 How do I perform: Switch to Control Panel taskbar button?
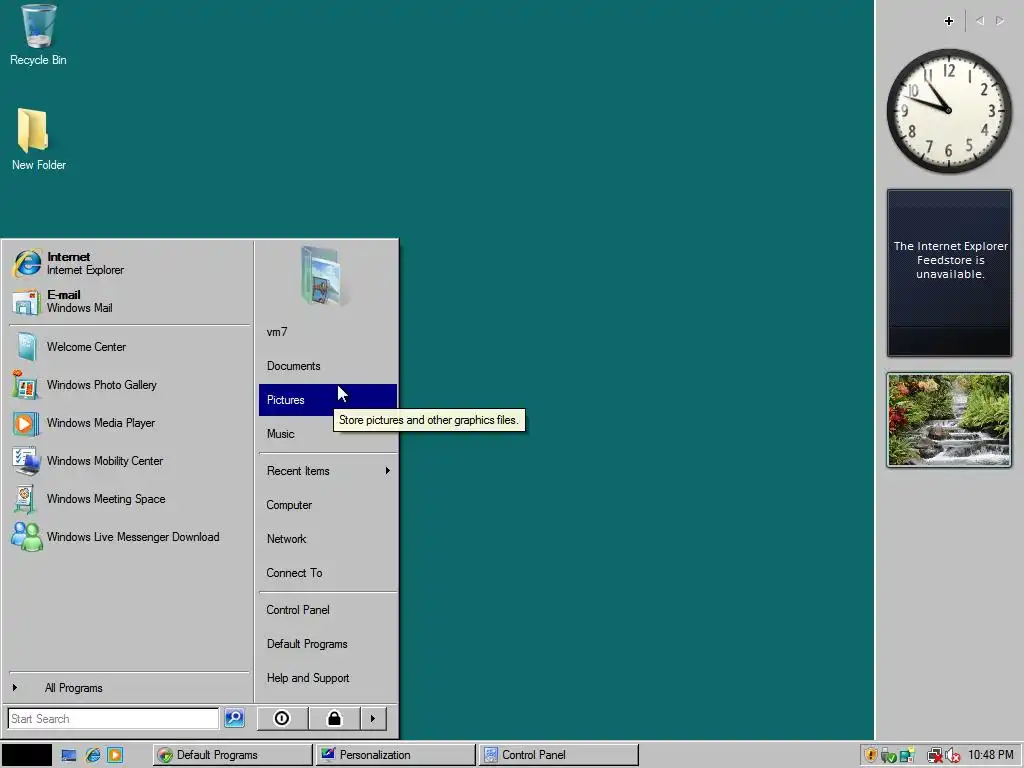tap(558, 755)
